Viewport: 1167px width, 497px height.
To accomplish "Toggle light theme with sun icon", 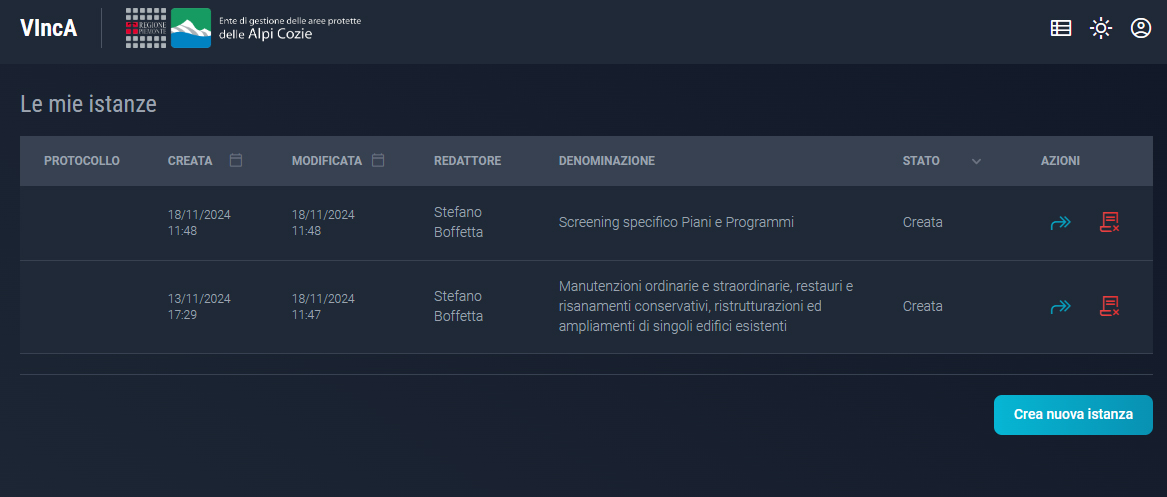I will (1101, 28).
